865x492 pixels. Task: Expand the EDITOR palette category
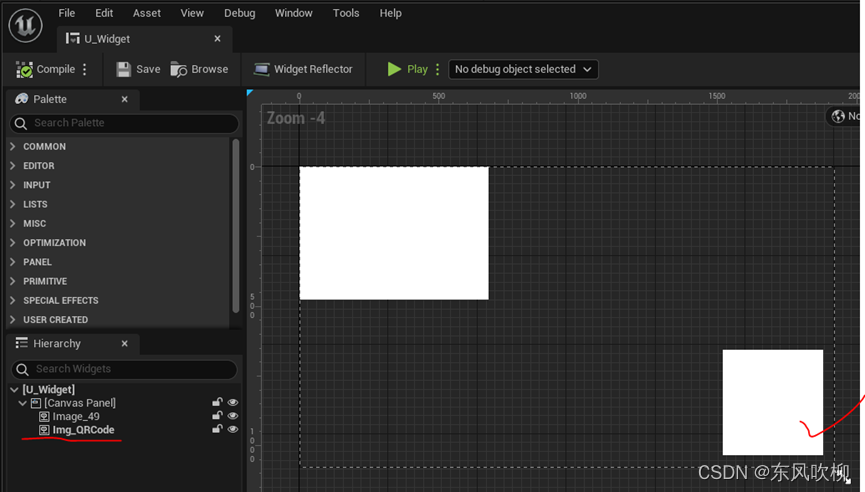click(12, 166)
